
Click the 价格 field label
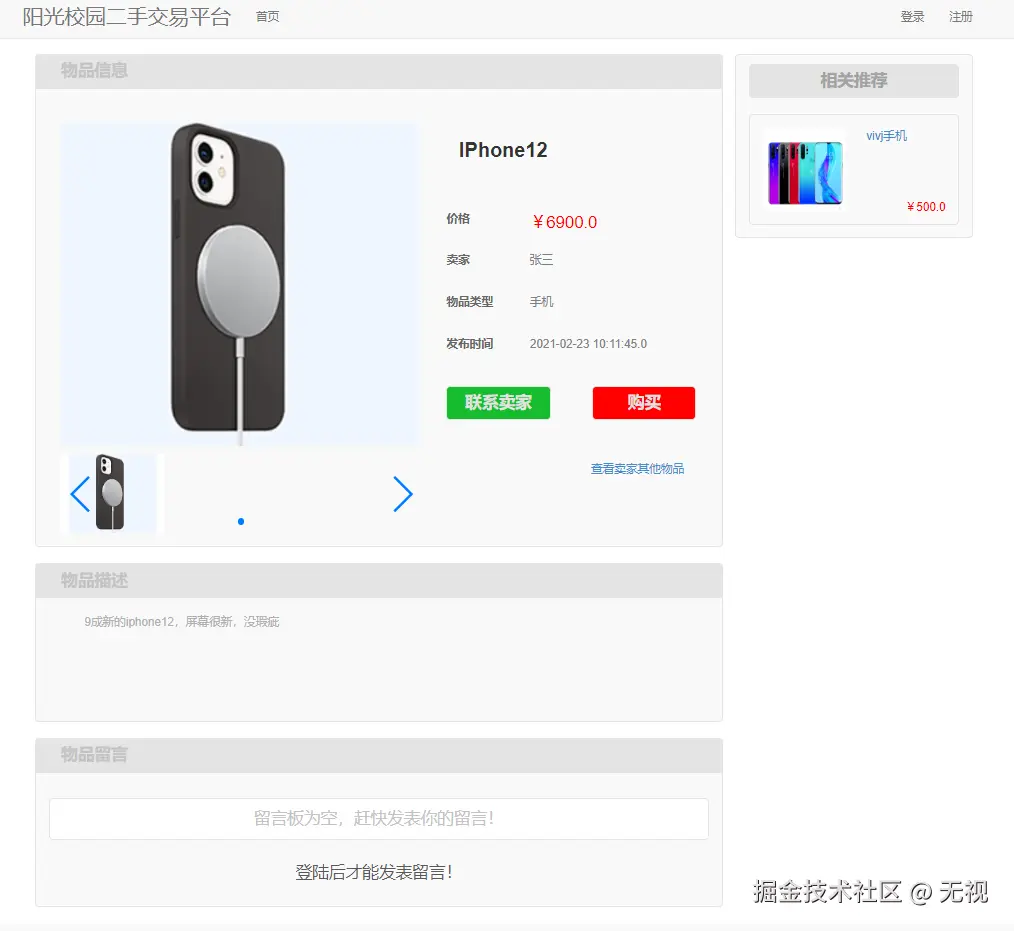click(458, 219)
